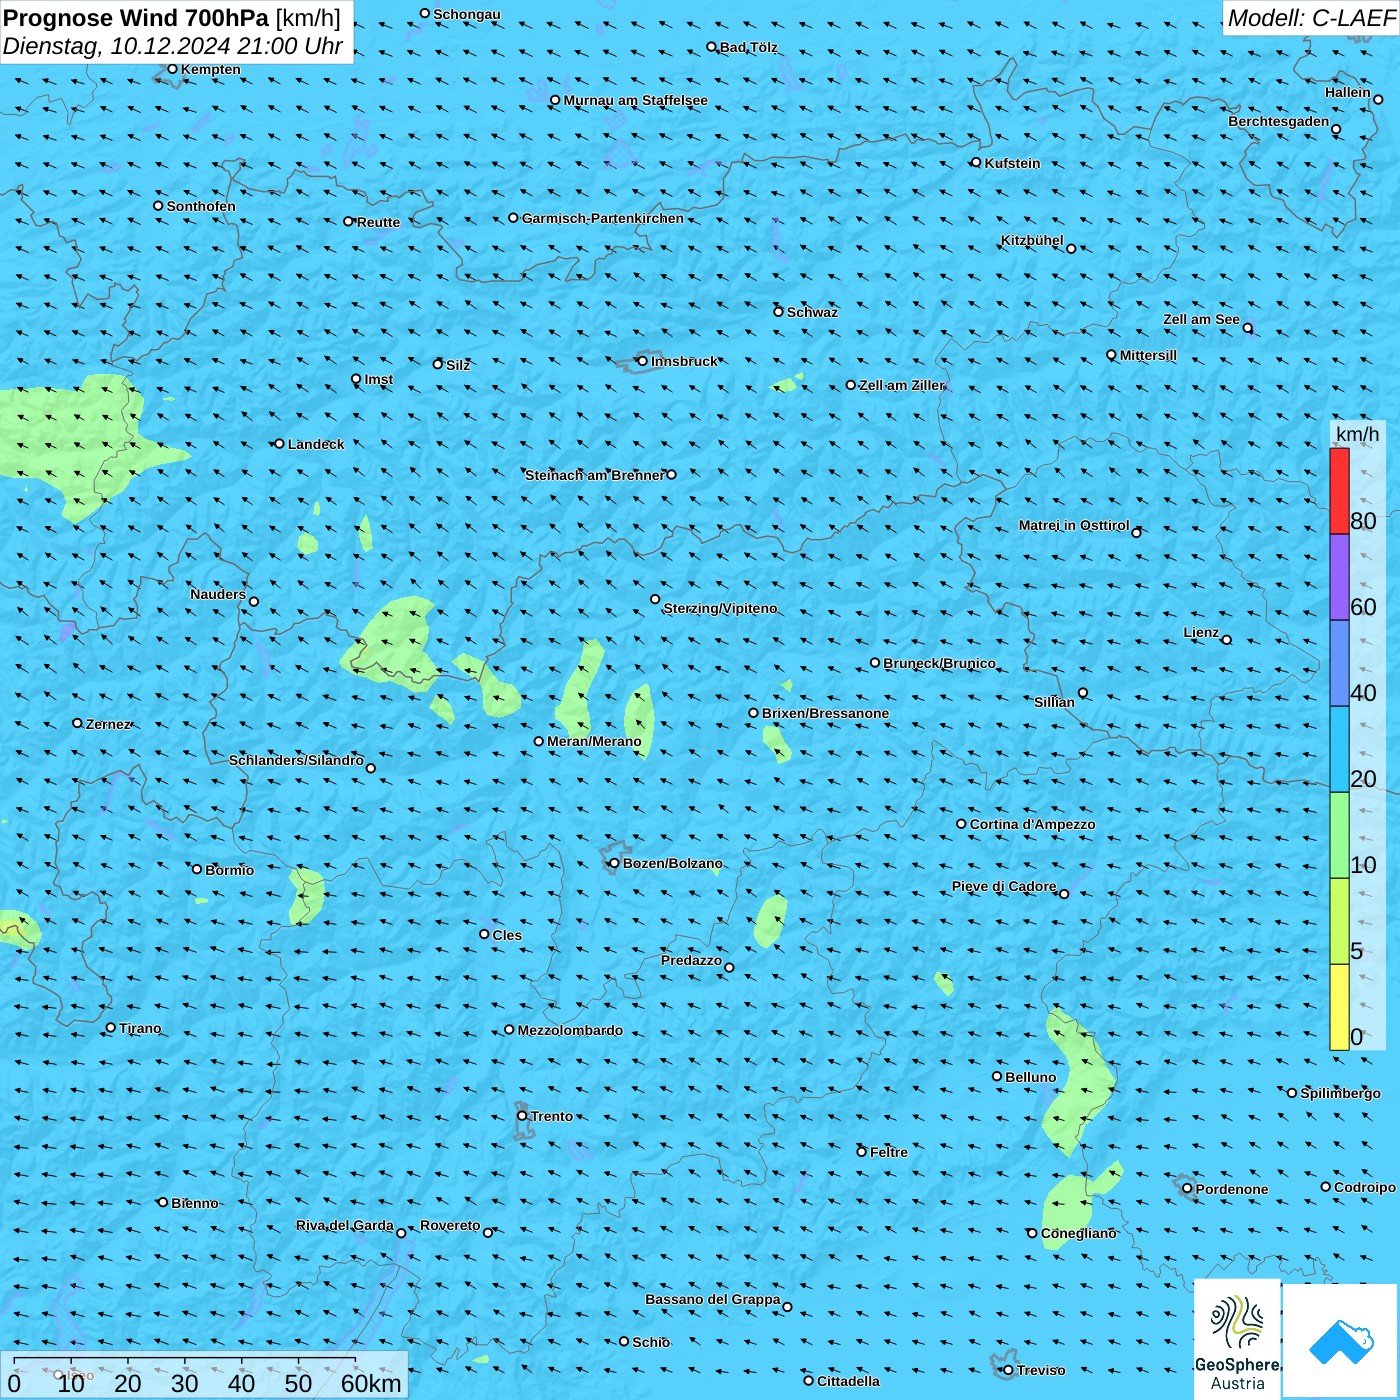Click the 'km/h' legend unit heading
The image size is (1400, 1400).
1357,434
